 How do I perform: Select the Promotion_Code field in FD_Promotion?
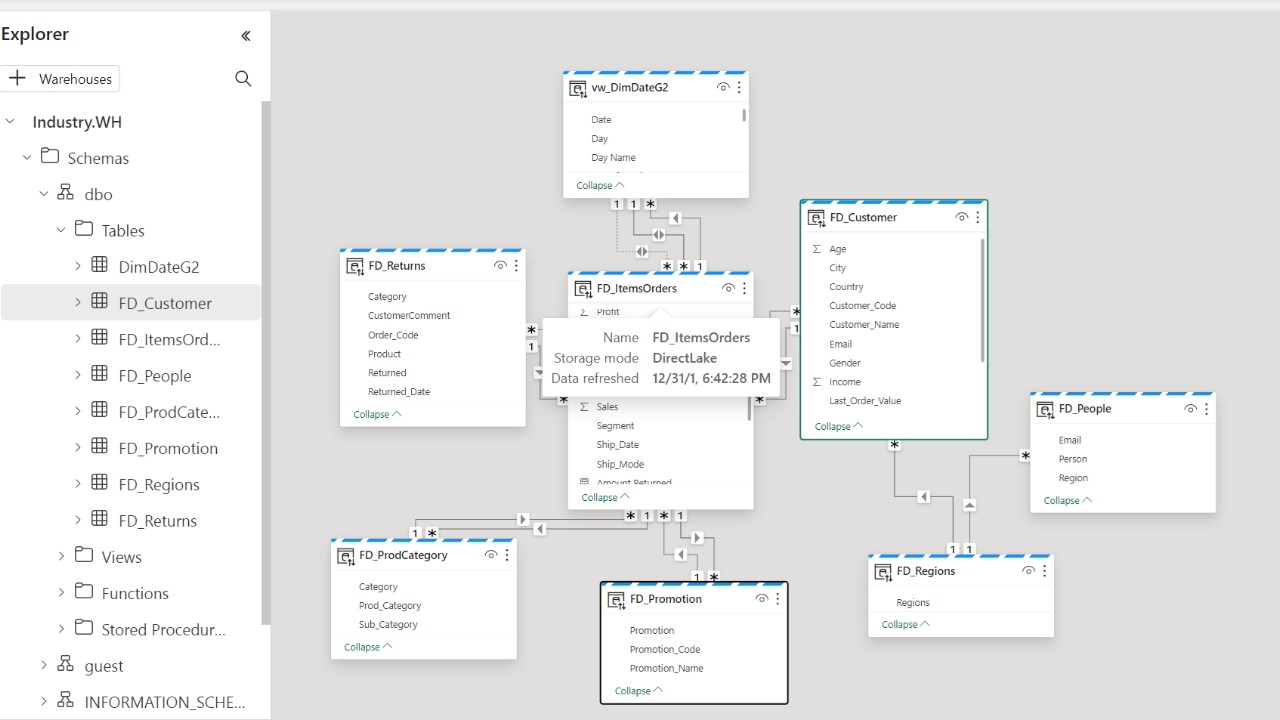click(665, 649)
